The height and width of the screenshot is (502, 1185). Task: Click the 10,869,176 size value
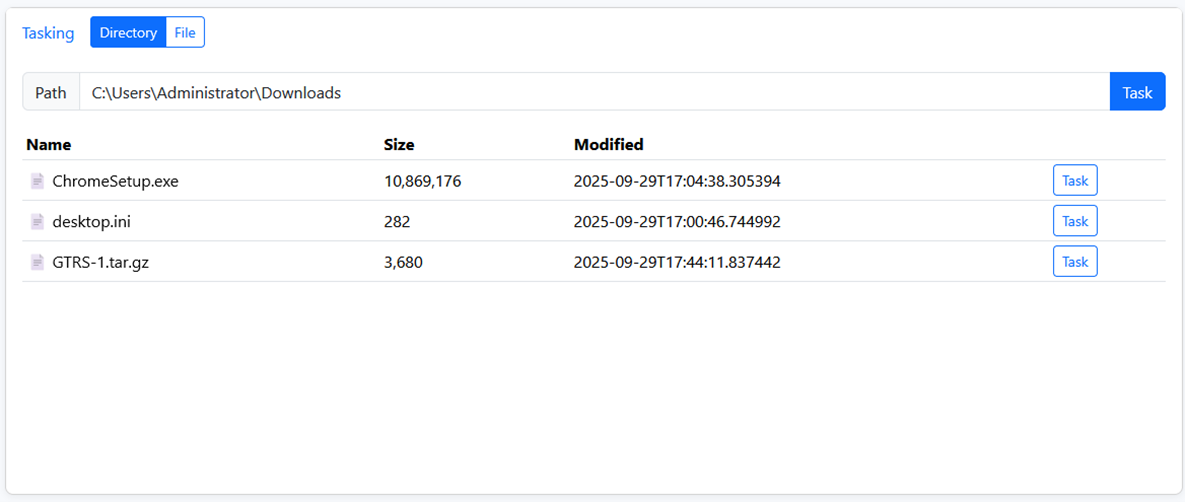[422, 181]
